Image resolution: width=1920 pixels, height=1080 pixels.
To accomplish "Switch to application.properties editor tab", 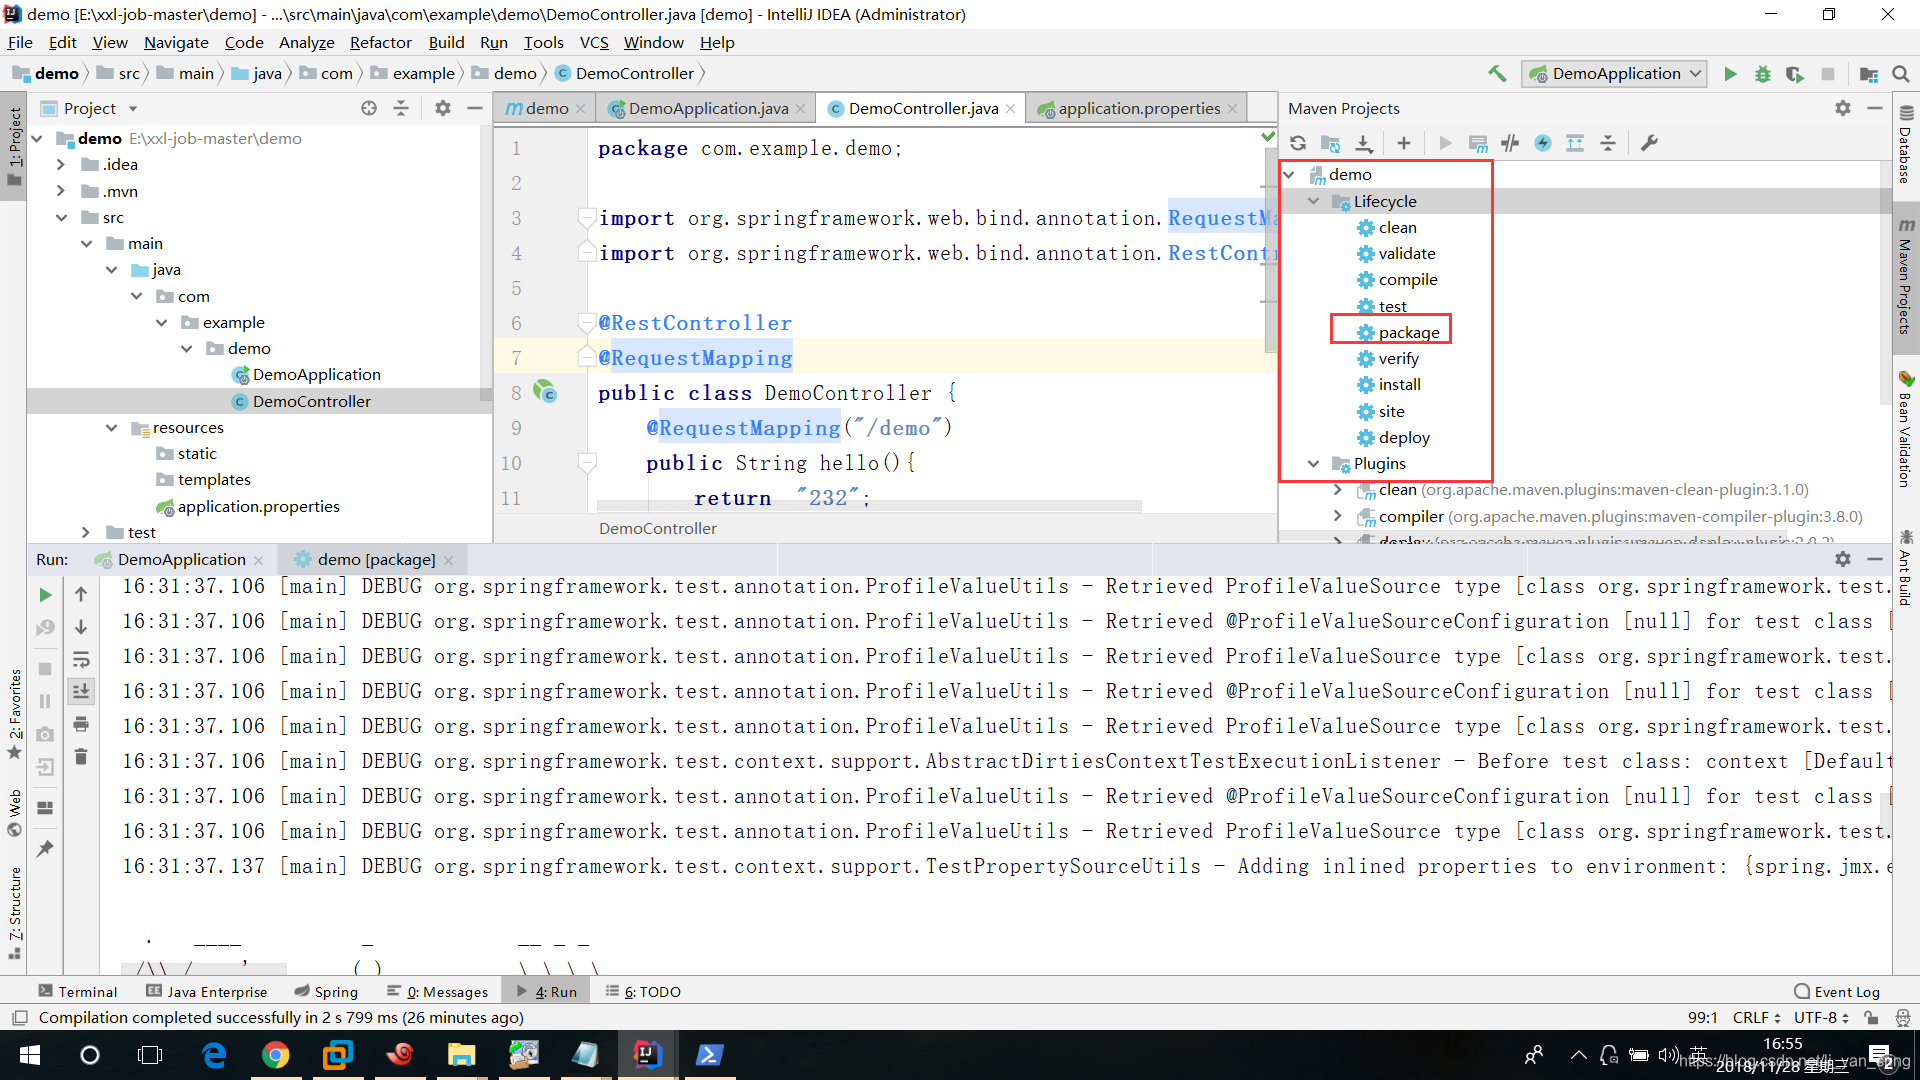I will coord(1138,108).
